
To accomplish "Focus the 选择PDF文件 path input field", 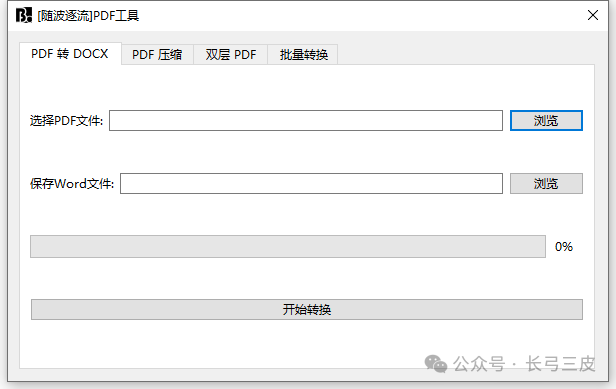I will 306,121.
